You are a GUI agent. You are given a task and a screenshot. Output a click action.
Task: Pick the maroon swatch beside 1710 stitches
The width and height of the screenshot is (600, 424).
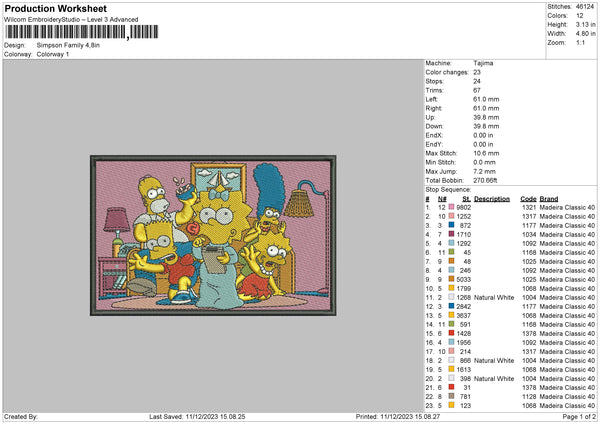452,234
